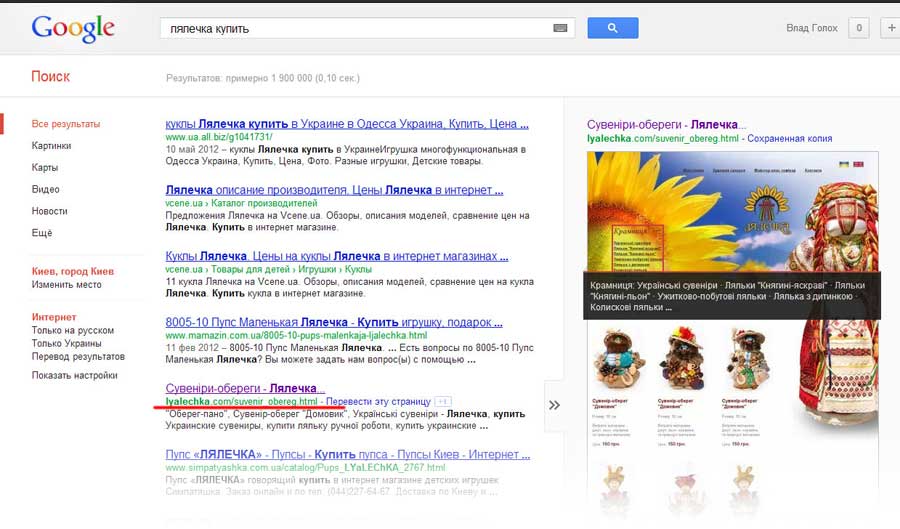Open result 'Сувеніри-обереги - Лялечка' in results list
Viewport: 900px width, 529px height.
245,388
